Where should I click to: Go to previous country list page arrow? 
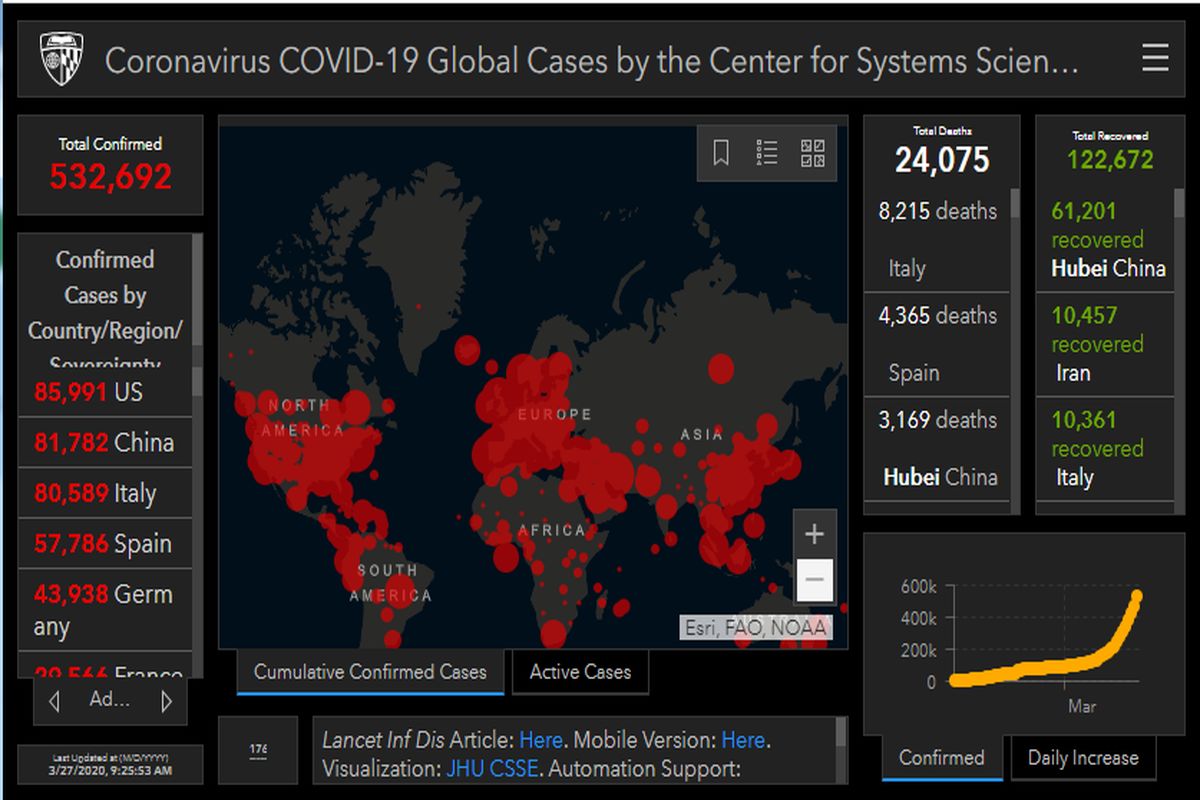[x=54, y=701]
